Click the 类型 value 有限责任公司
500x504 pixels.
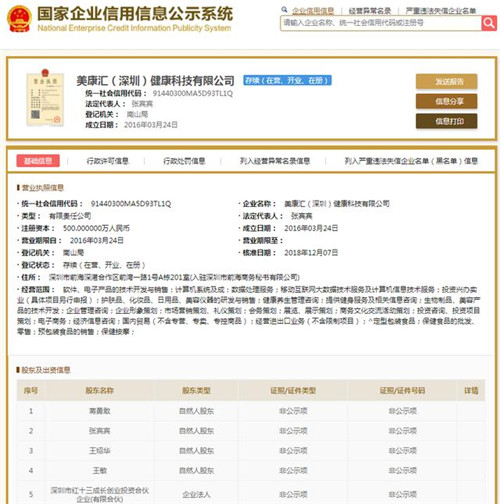(70, 216)
